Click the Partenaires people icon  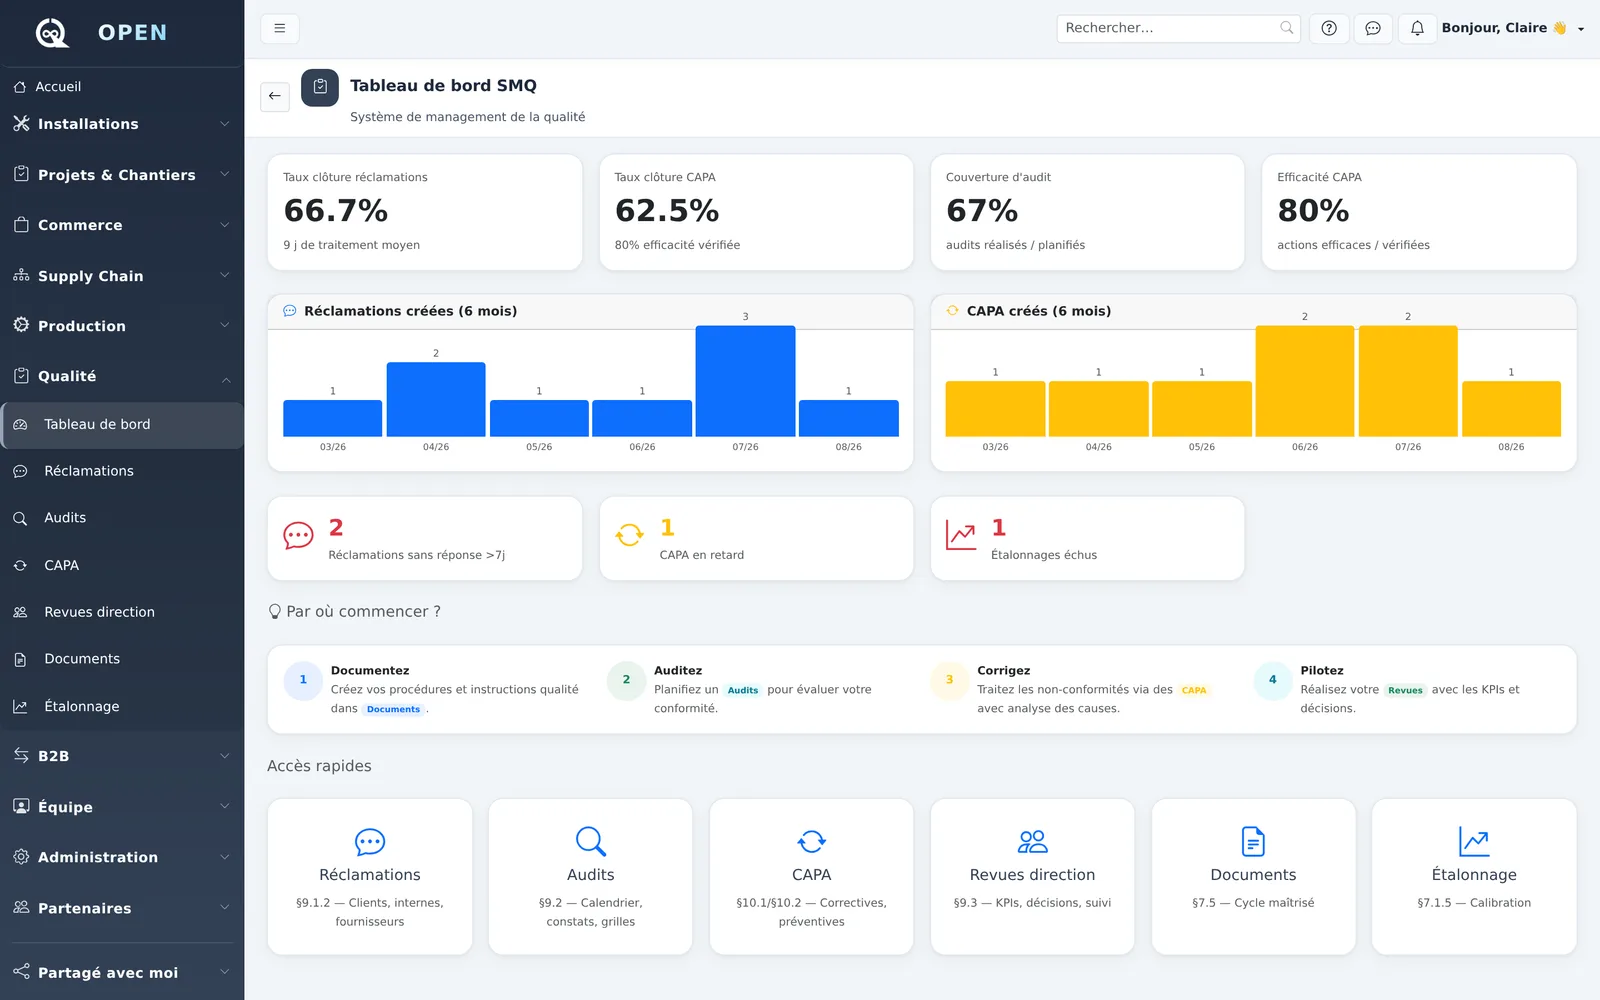pos(21,907)
